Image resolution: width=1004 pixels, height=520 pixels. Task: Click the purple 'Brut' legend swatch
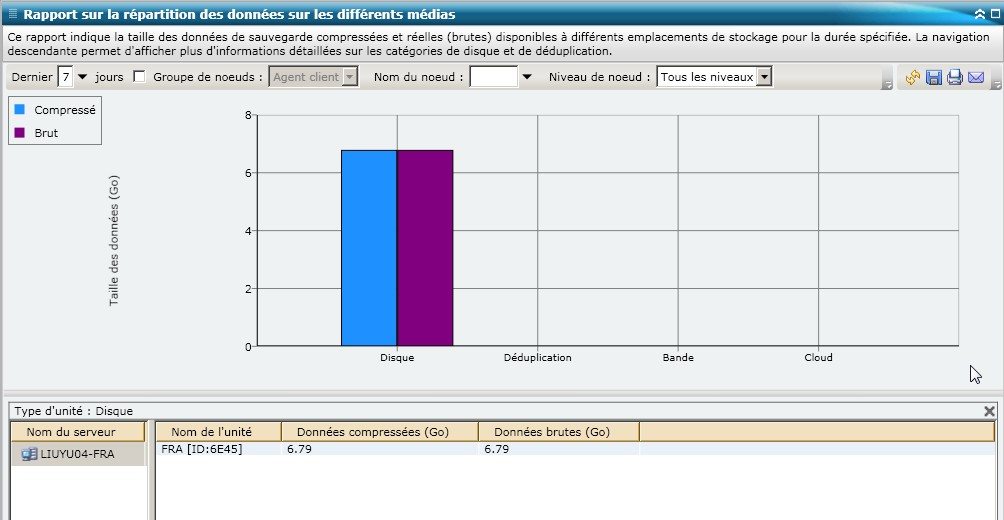[20, 133]
